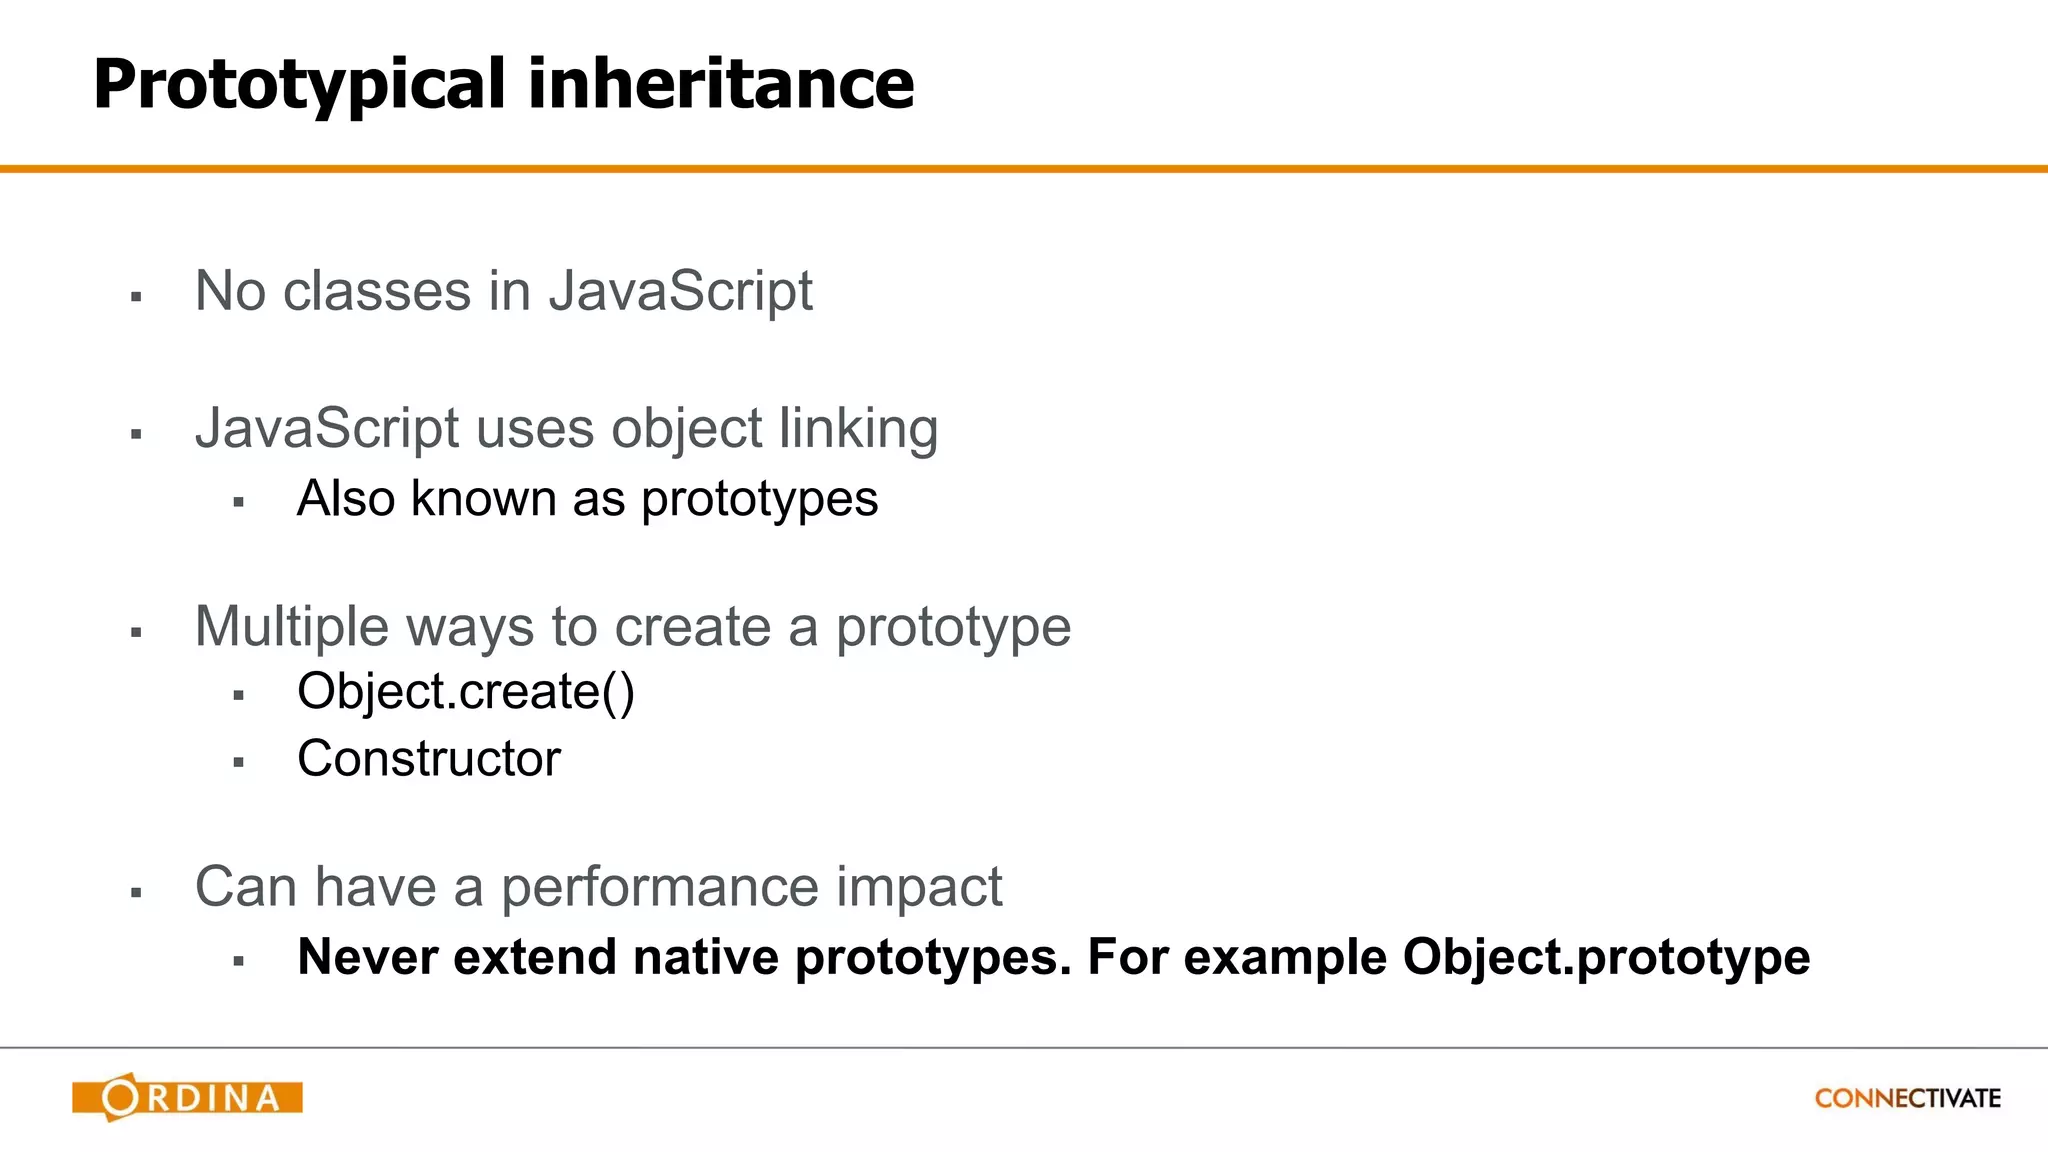Select the "JavaScript uses object linking" line

566,429
